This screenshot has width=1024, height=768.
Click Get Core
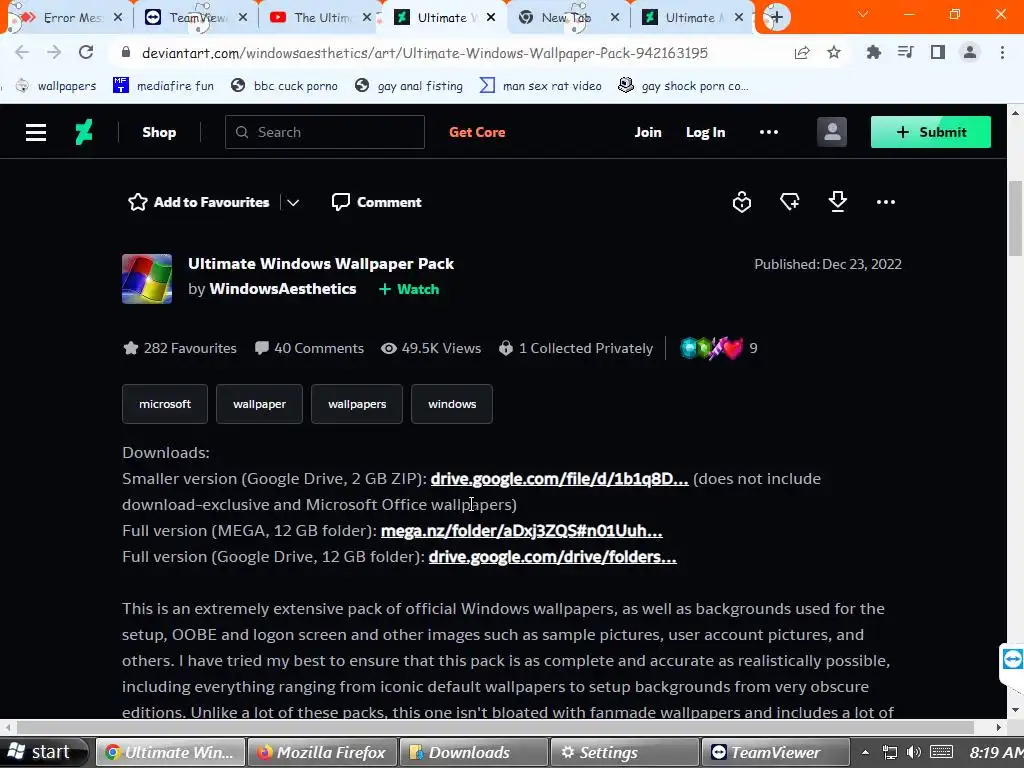tap(477, 132)
